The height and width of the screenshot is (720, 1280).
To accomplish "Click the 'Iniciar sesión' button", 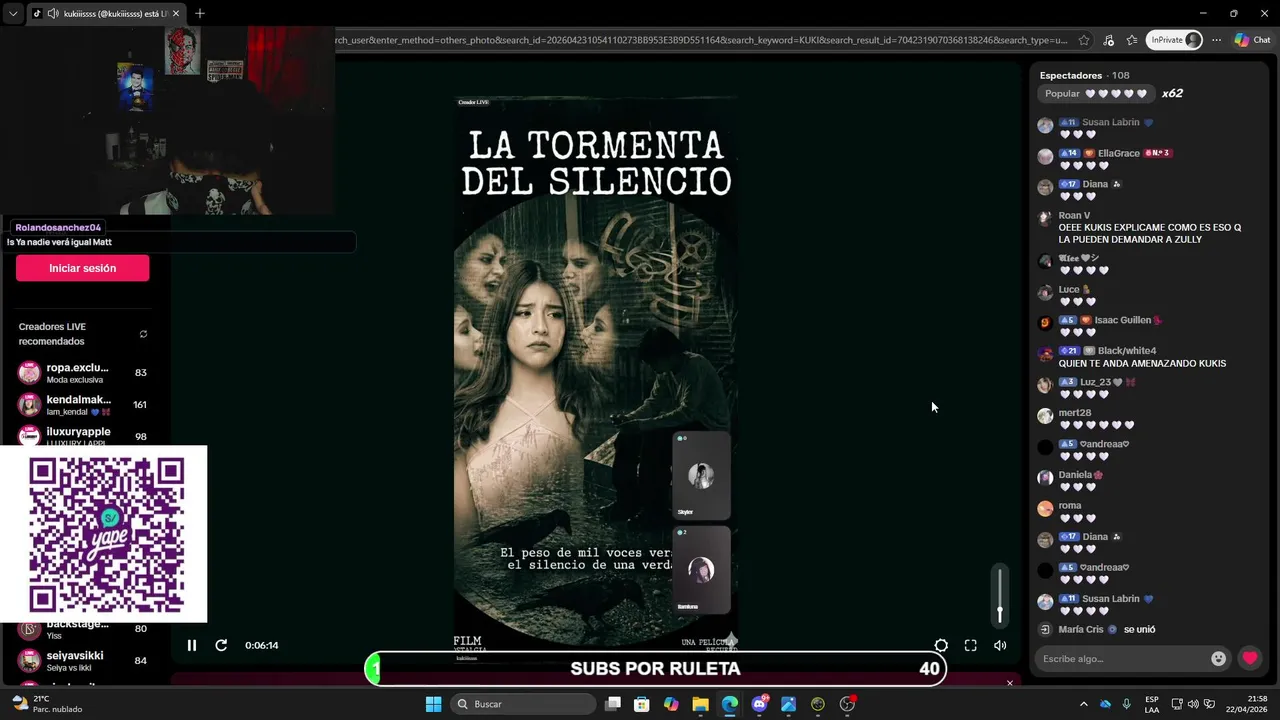I will point(83,268).
